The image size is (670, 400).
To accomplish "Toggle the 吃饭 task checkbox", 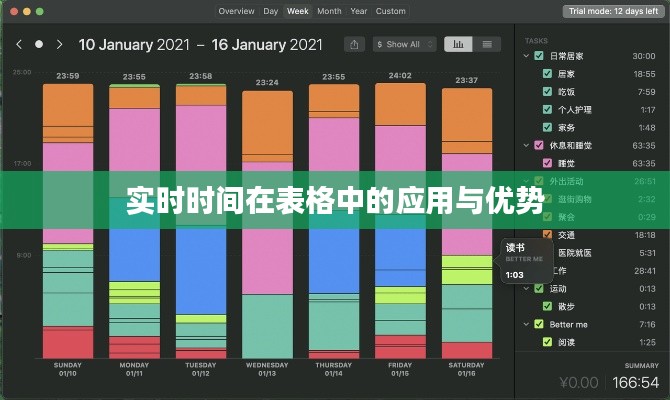I will (x=547, y=92).
